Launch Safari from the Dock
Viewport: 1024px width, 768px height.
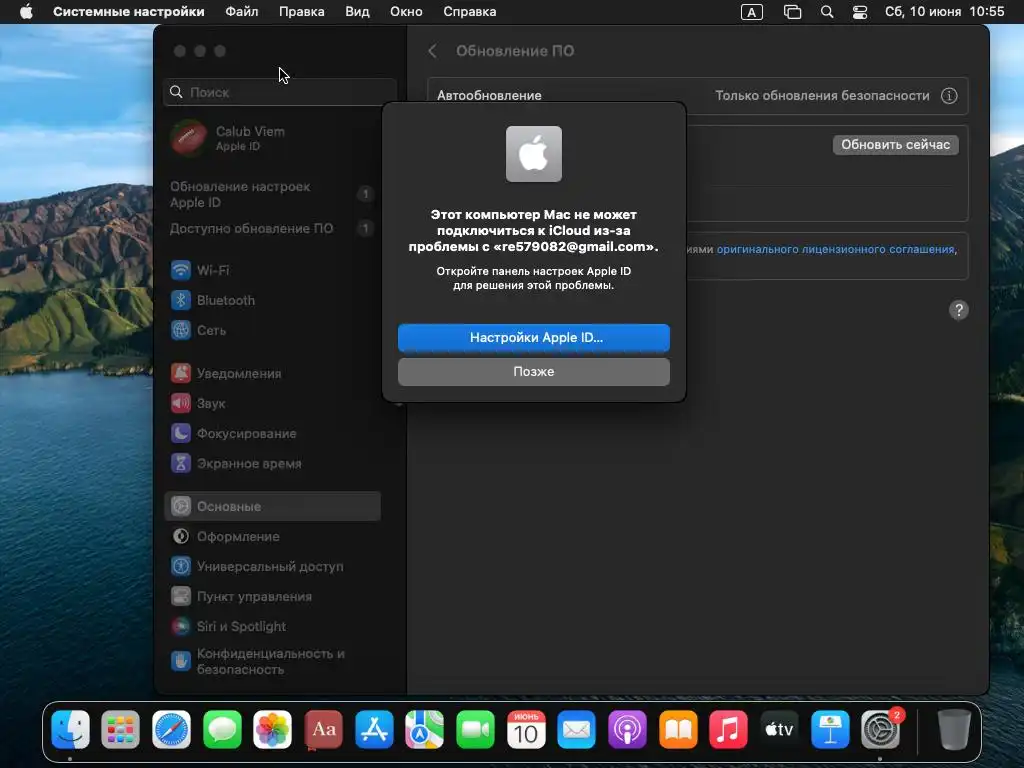pyautogui.click(x=171, y=729)
